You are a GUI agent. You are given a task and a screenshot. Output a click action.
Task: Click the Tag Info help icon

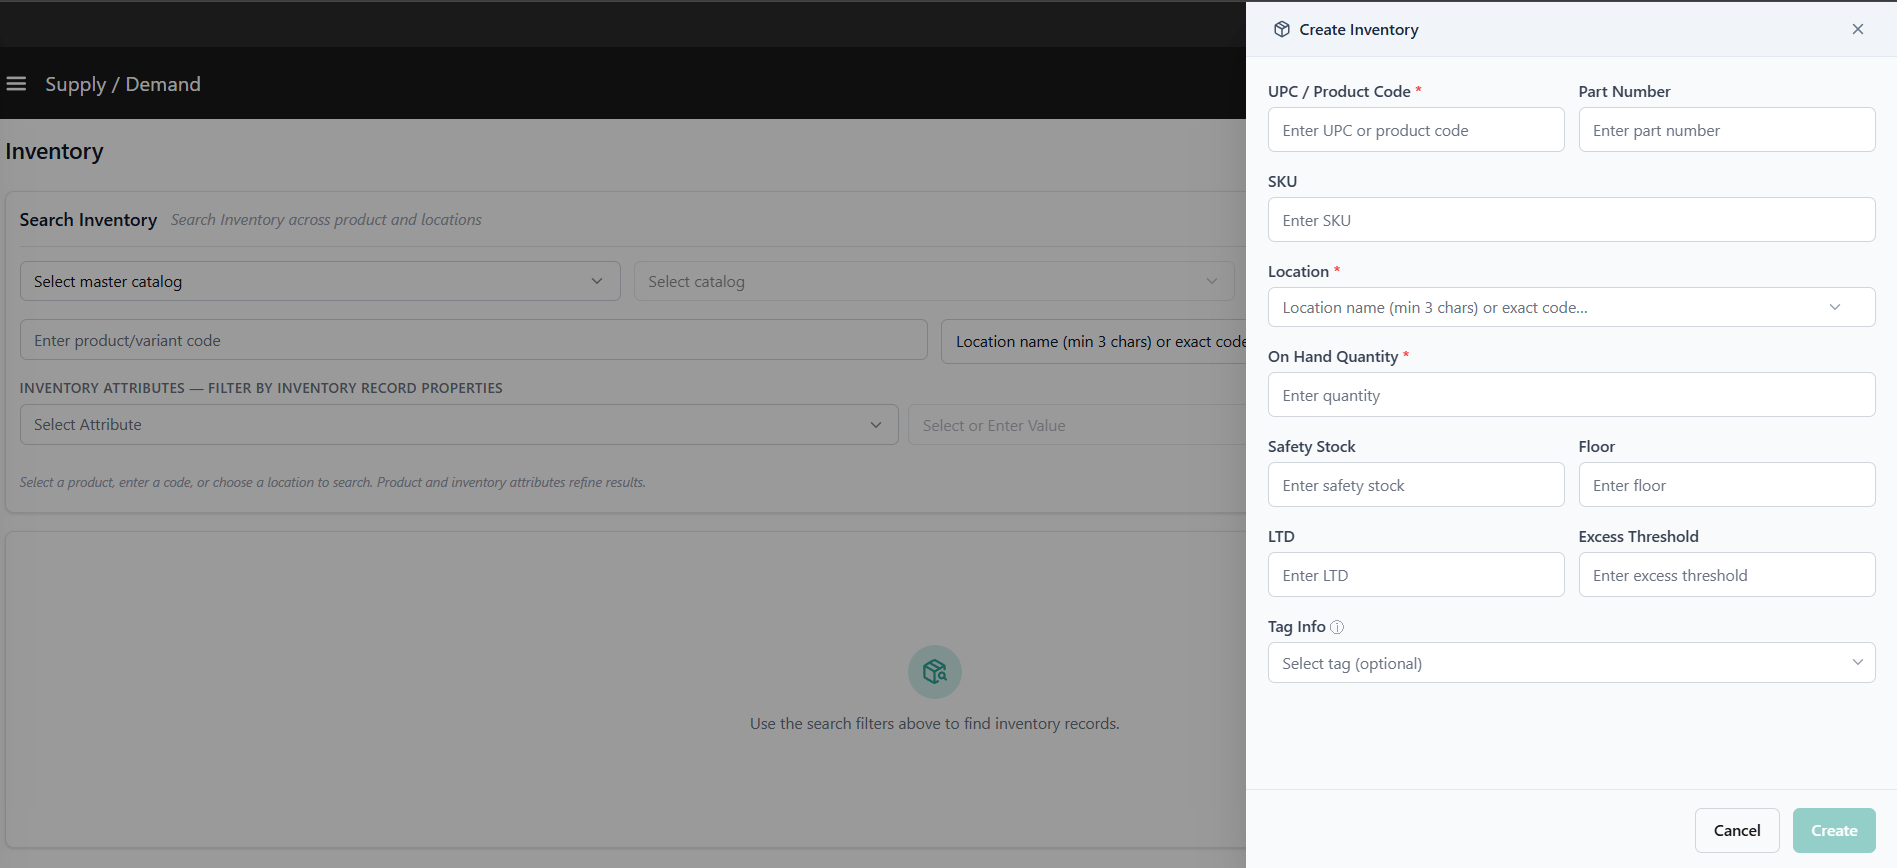coord(1336,627)
